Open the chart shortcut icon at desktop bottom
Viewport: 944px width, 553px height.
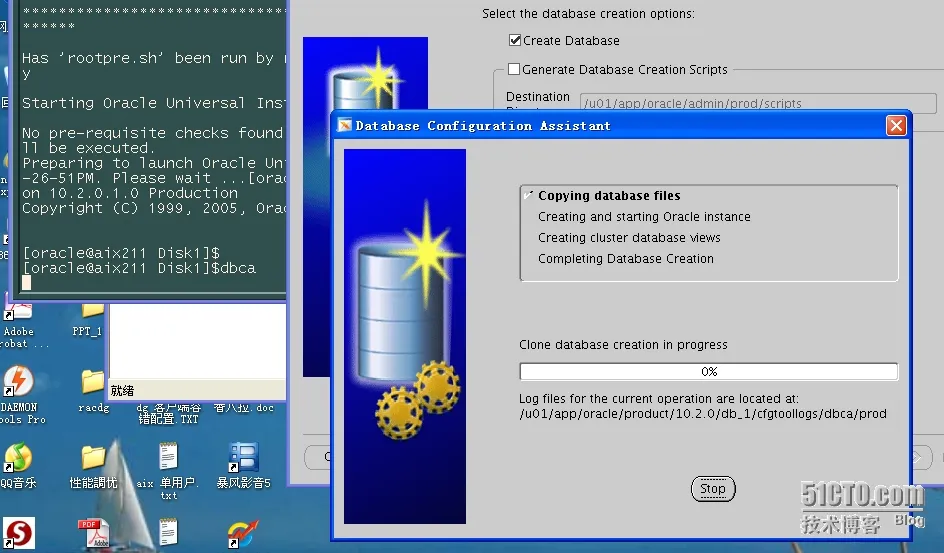[x=243, y=534]
